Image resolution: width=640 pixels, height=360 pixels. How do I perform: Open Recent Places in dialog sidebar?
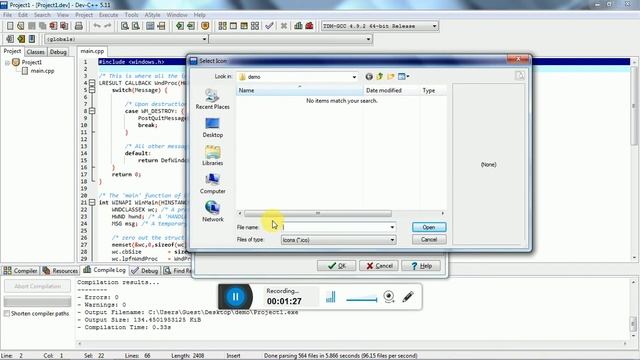pos(212,99)
